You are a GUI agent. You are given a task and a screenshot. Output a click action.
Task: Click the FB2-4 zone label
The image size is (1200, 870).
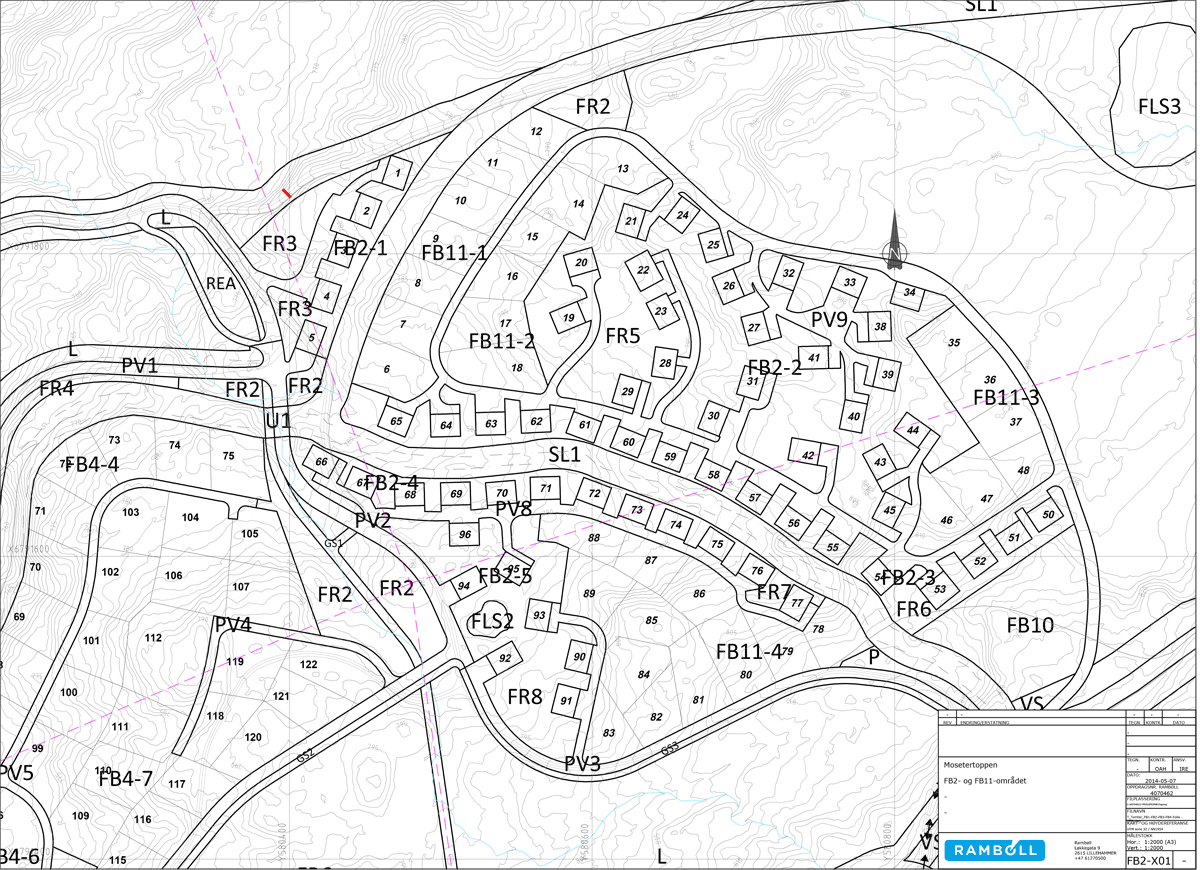(392, 483)
